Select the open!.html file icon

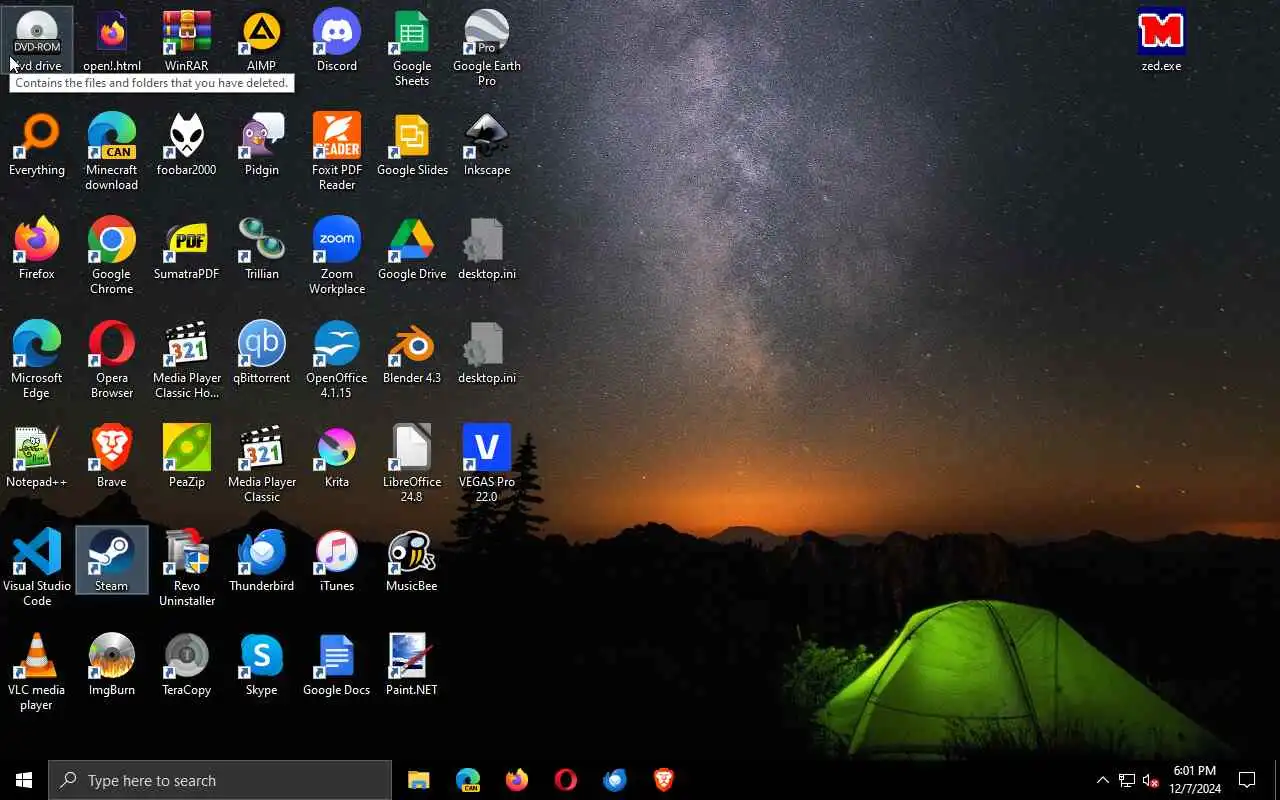tap(112, 41)
